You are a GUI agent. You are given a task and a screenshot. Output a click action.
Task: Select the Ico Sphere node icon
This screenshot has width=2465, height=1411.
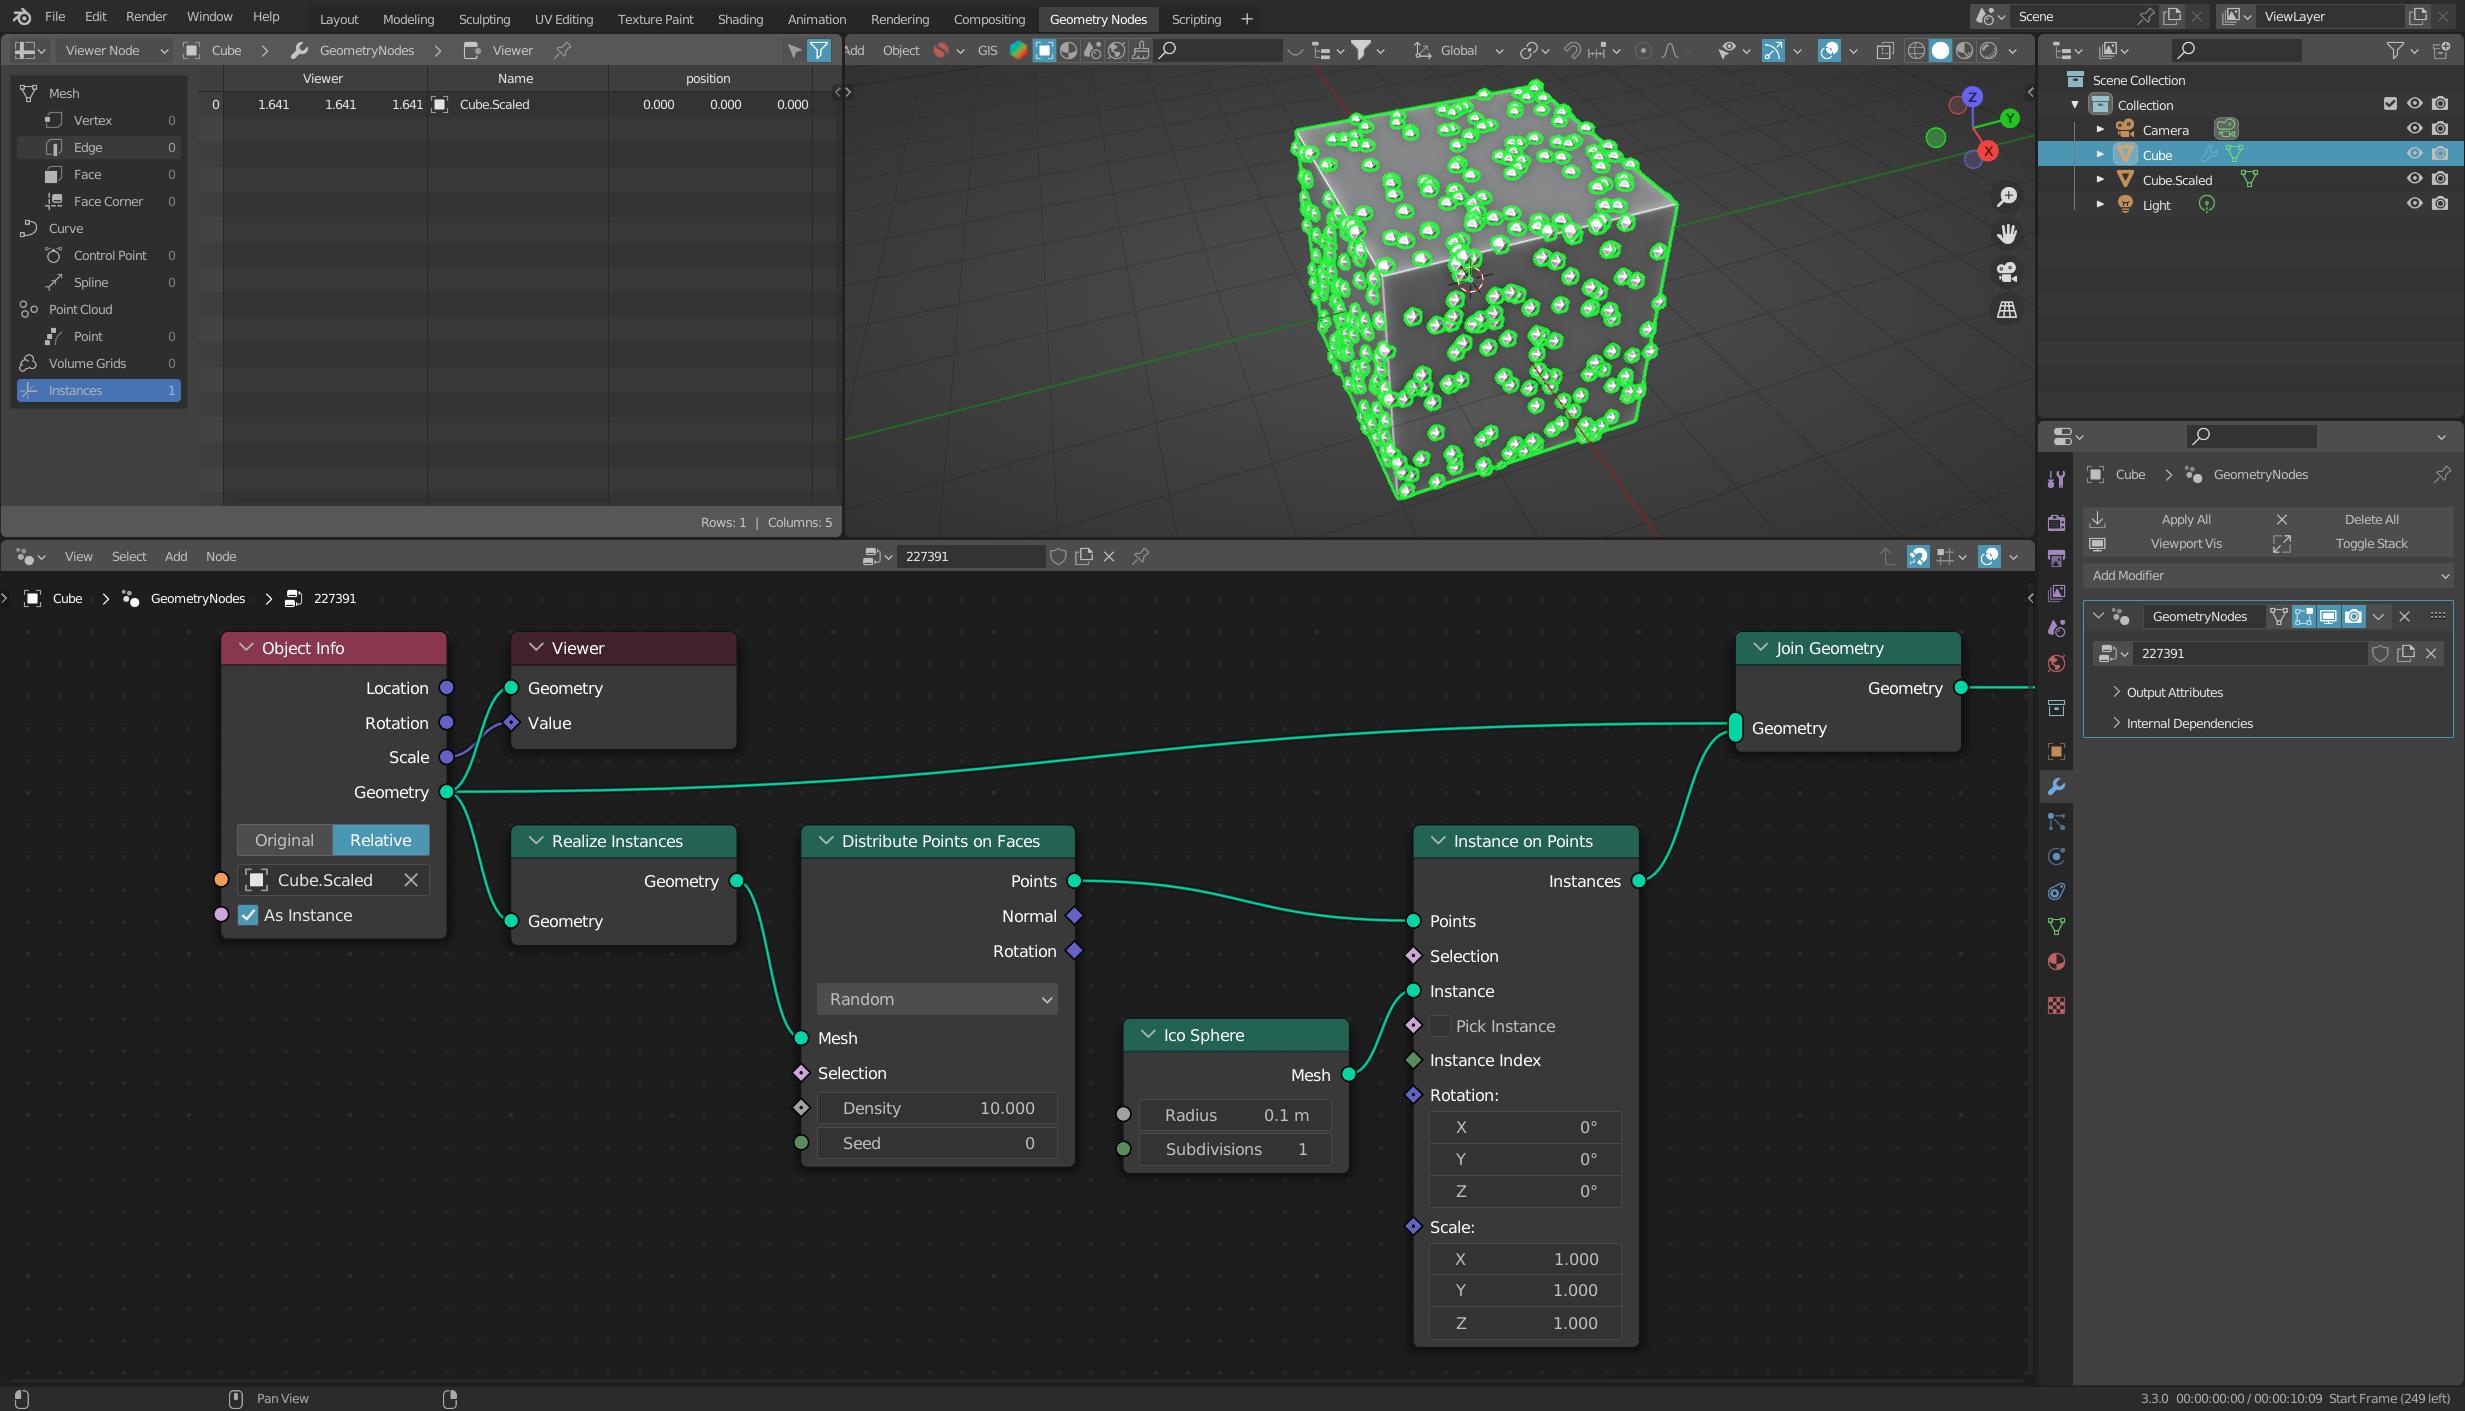coord(1150,1033)
